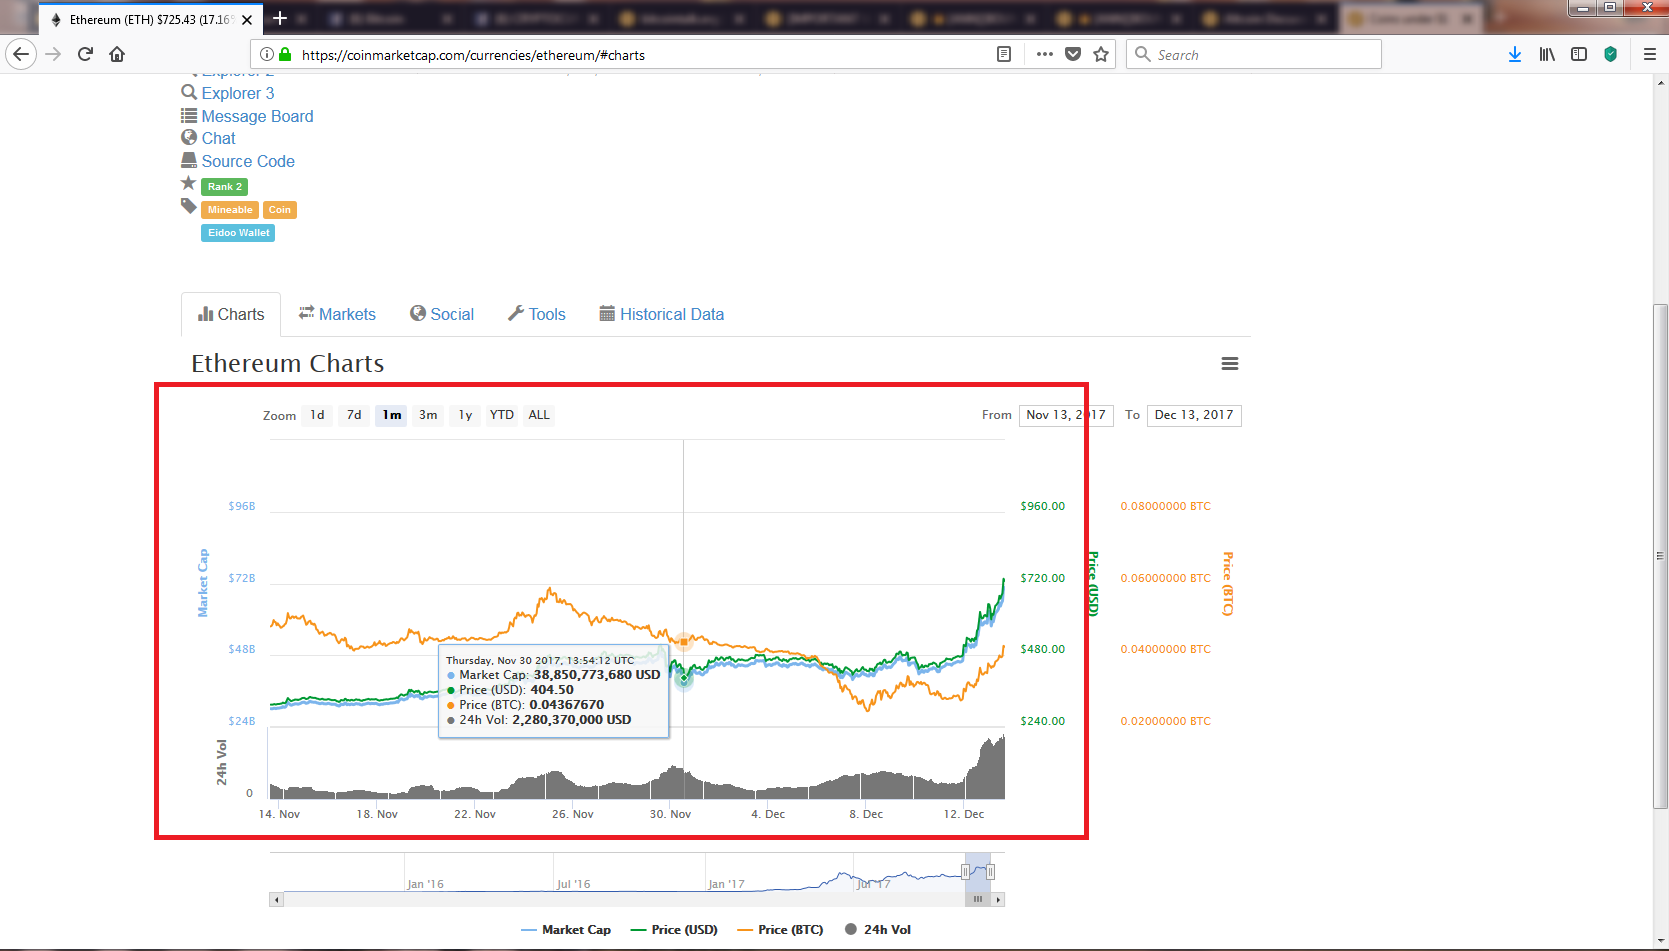Switch to the Tools tab

point(537,314)
